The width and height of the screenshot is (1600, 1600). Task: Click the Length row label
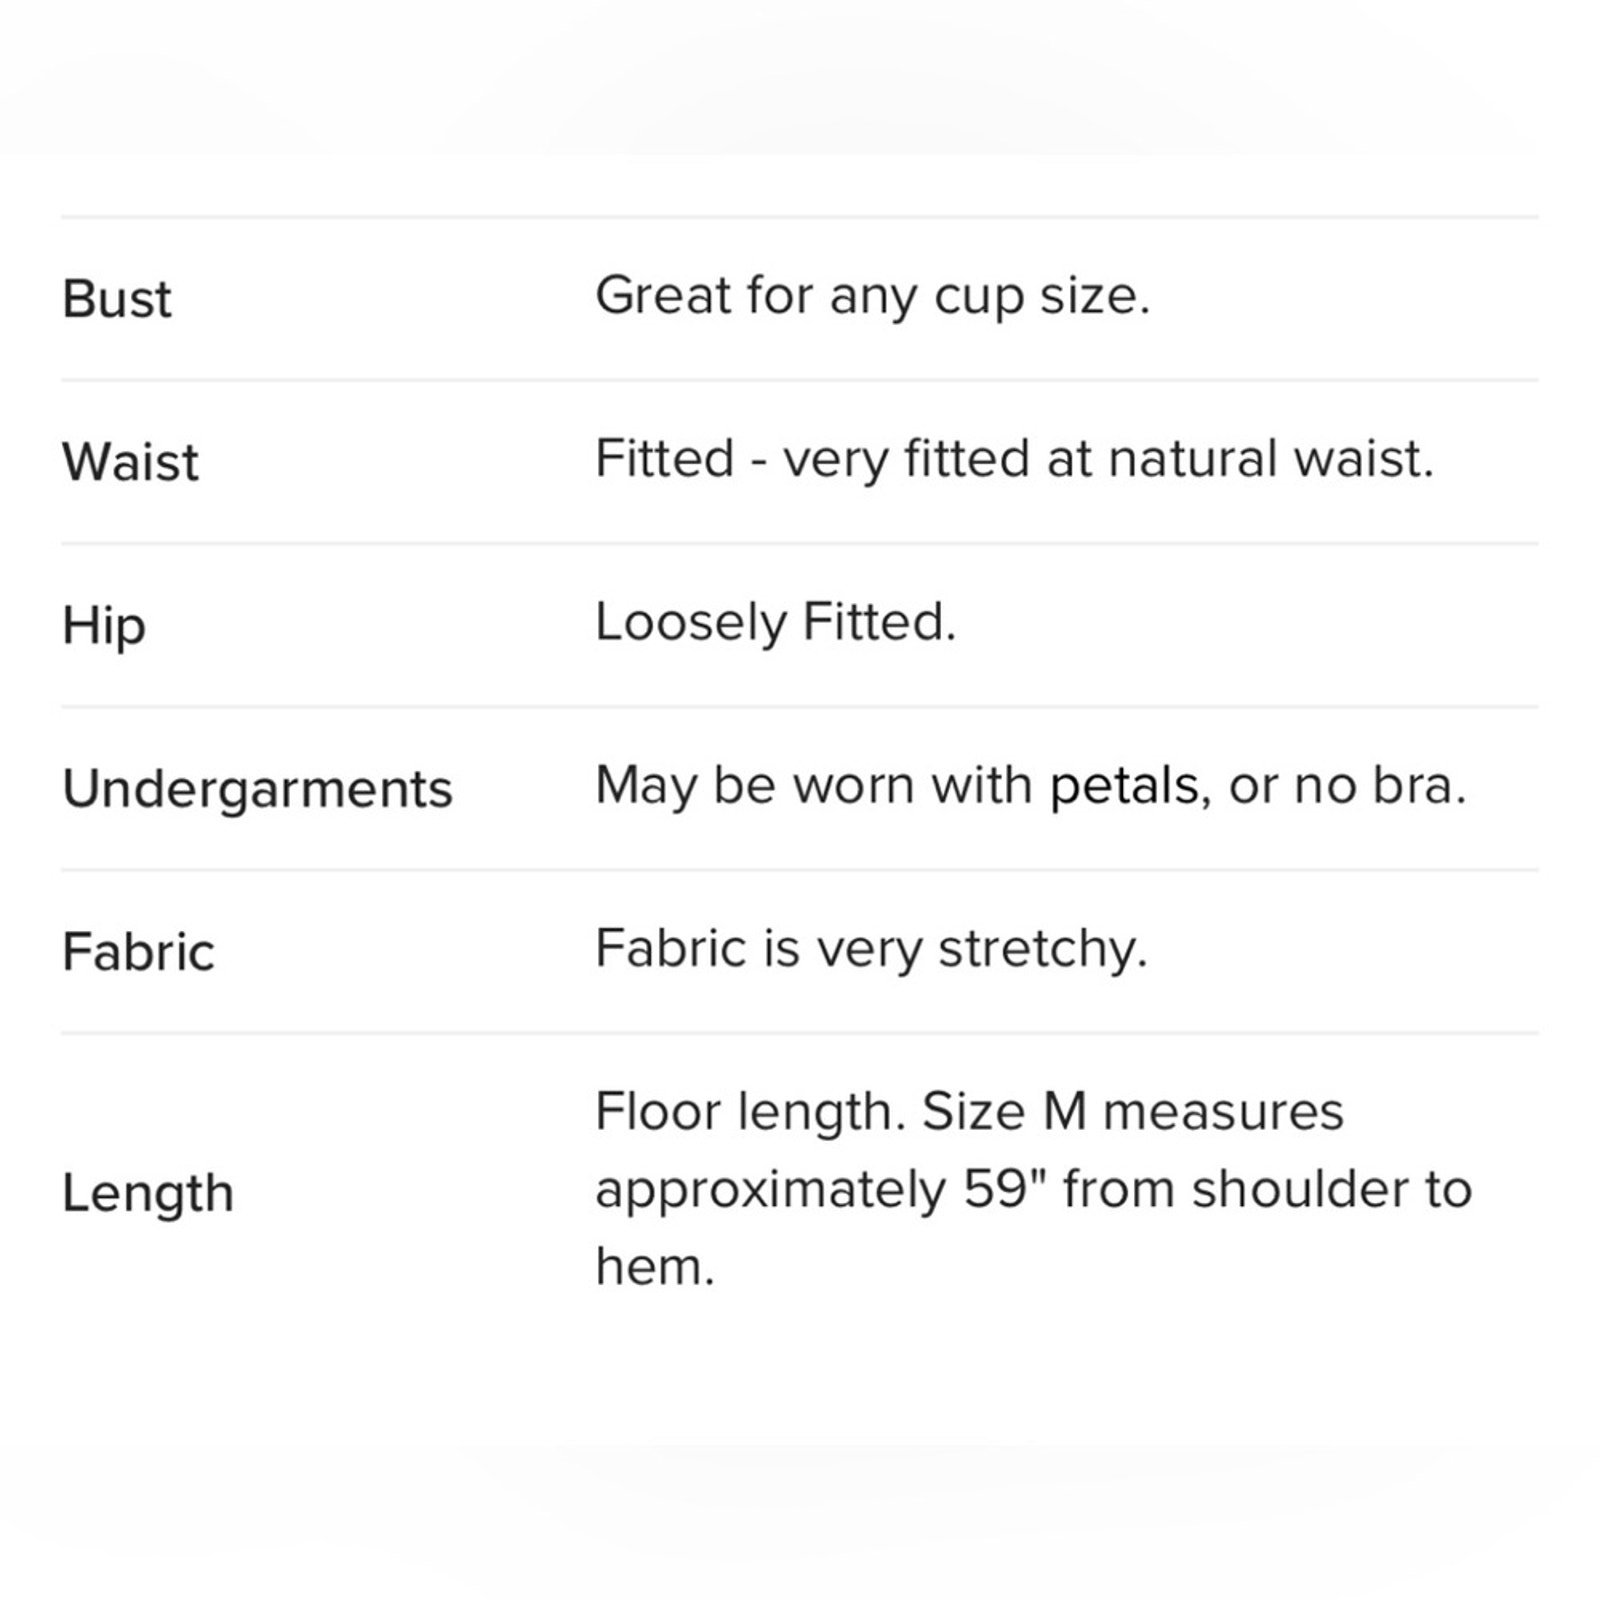point(148,1195)
